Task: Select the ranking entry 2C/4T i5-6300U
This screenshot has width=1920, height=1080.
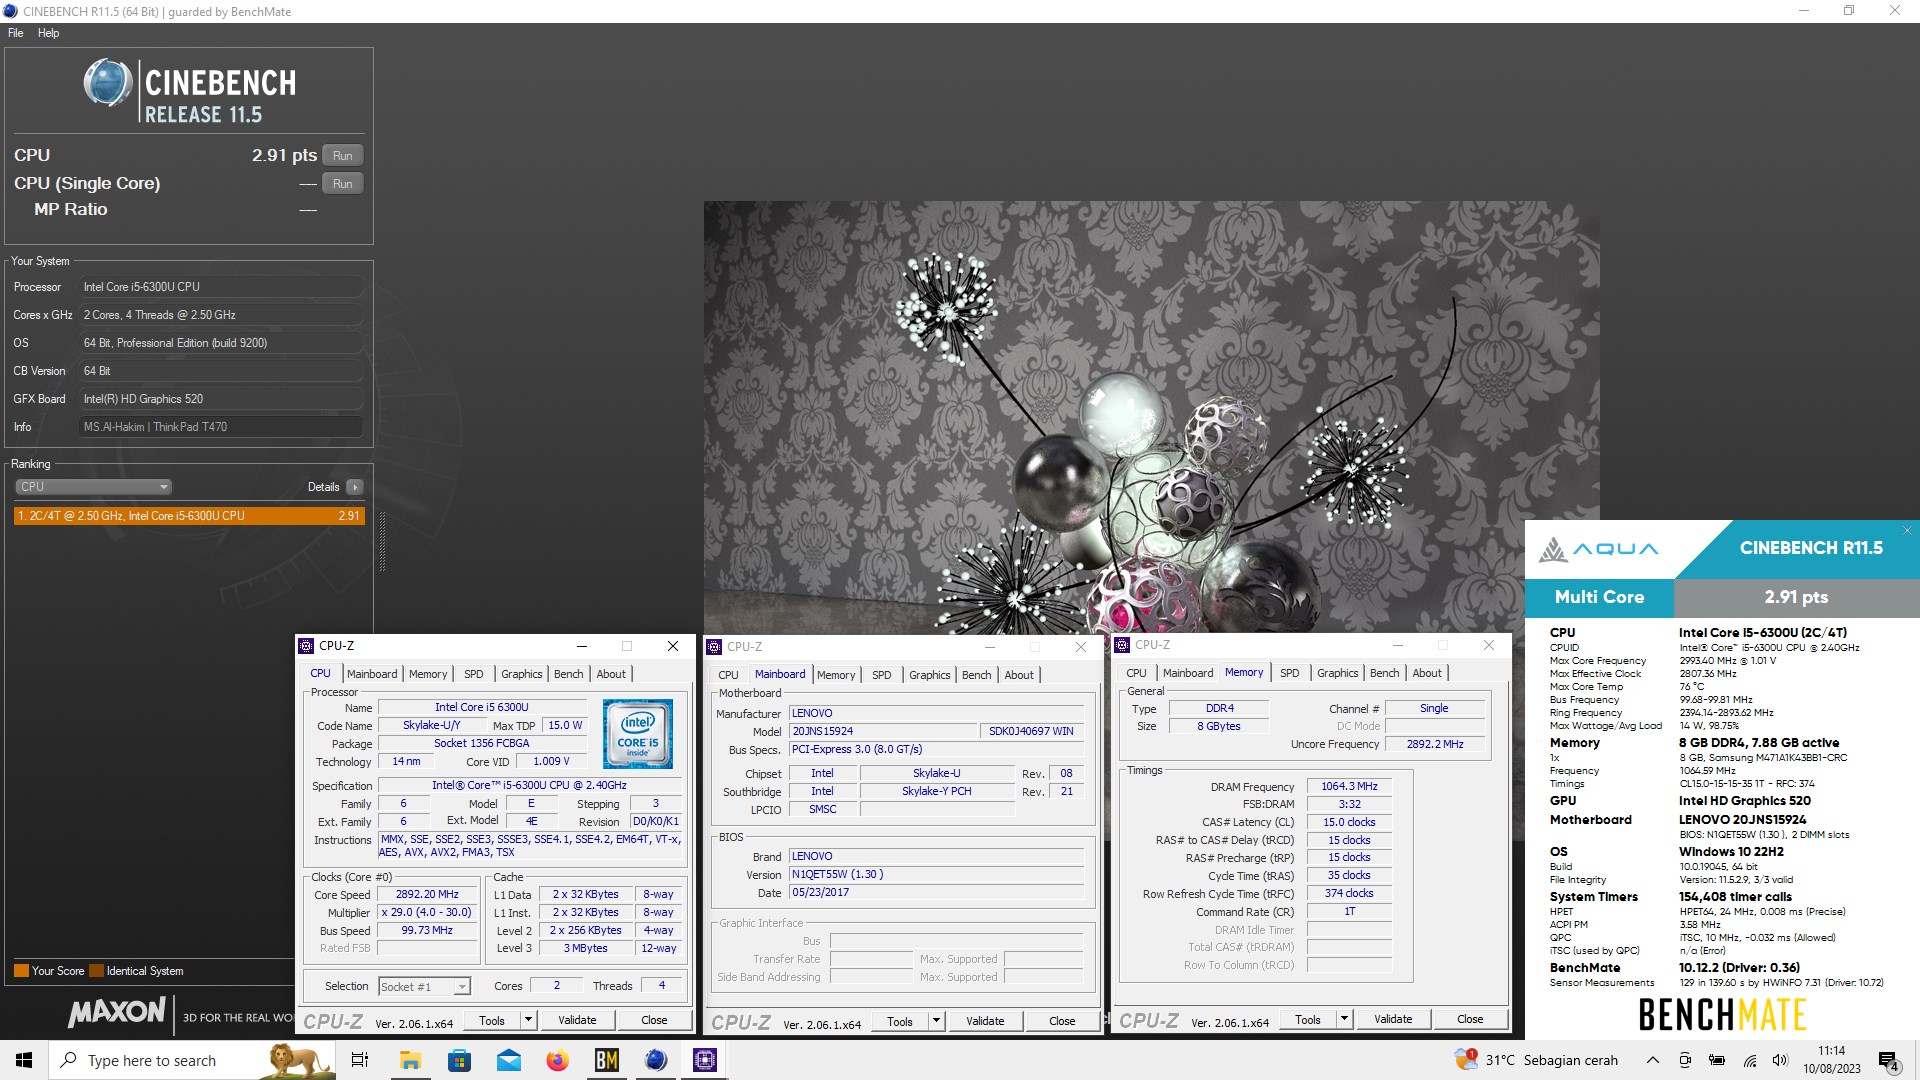Action: pyautogui.click(x=189, y=516)
